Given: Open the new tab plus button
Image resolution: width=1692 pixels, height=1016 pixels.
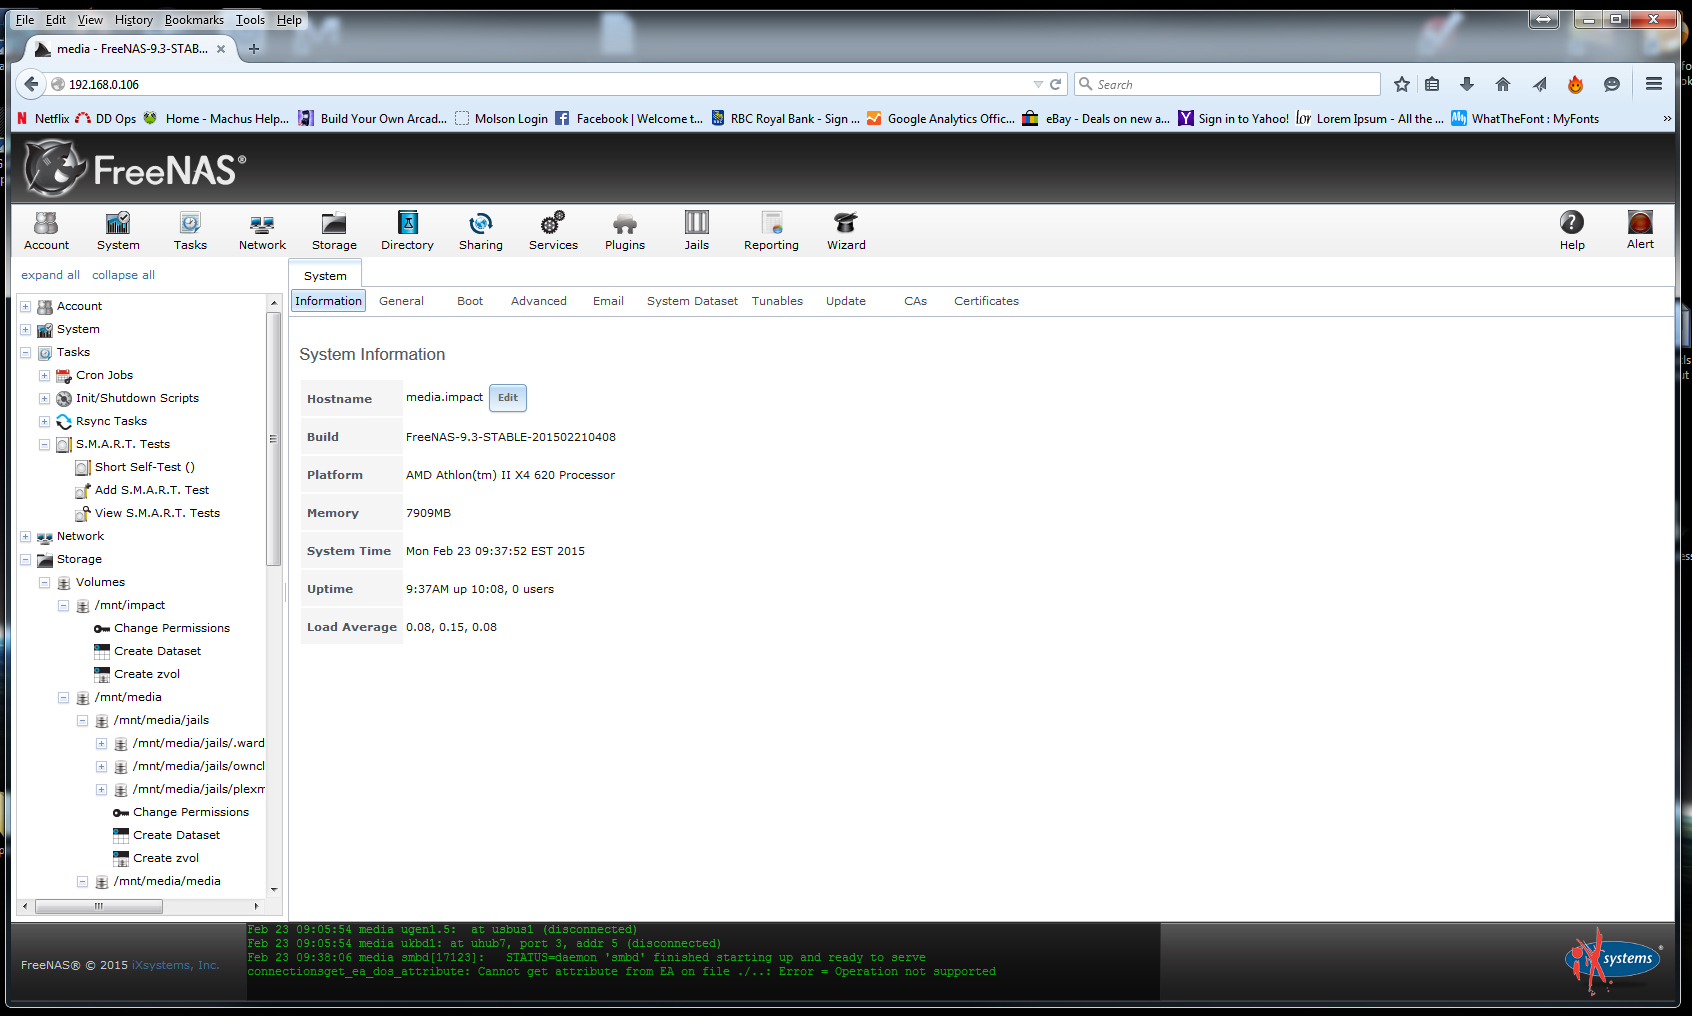Looking at the screenshot, I should pyautogui.click(x=254, y=49).
